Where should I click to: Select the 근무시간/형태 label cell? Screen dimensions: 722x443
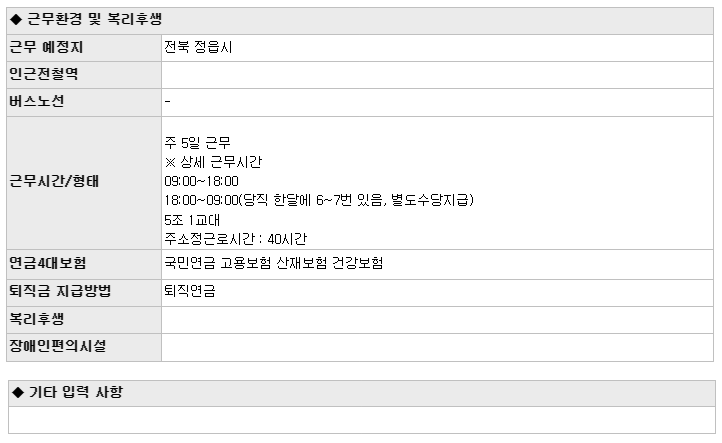[84, 183]
